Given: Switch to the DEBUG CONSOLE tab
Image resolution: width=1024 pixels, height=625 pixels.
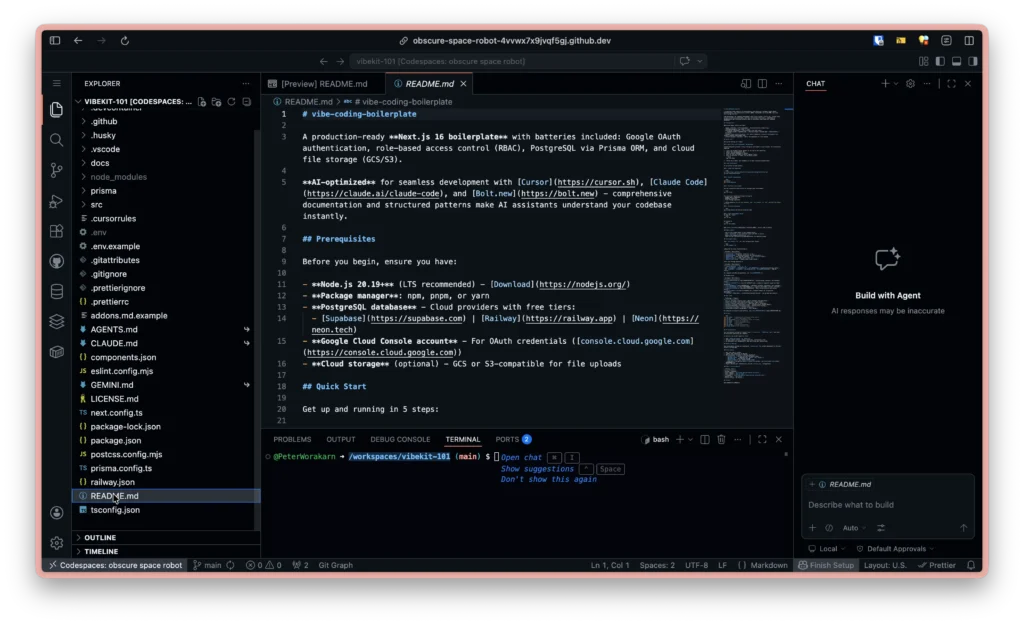Looking at the screenshot, I should click(400, 440).
